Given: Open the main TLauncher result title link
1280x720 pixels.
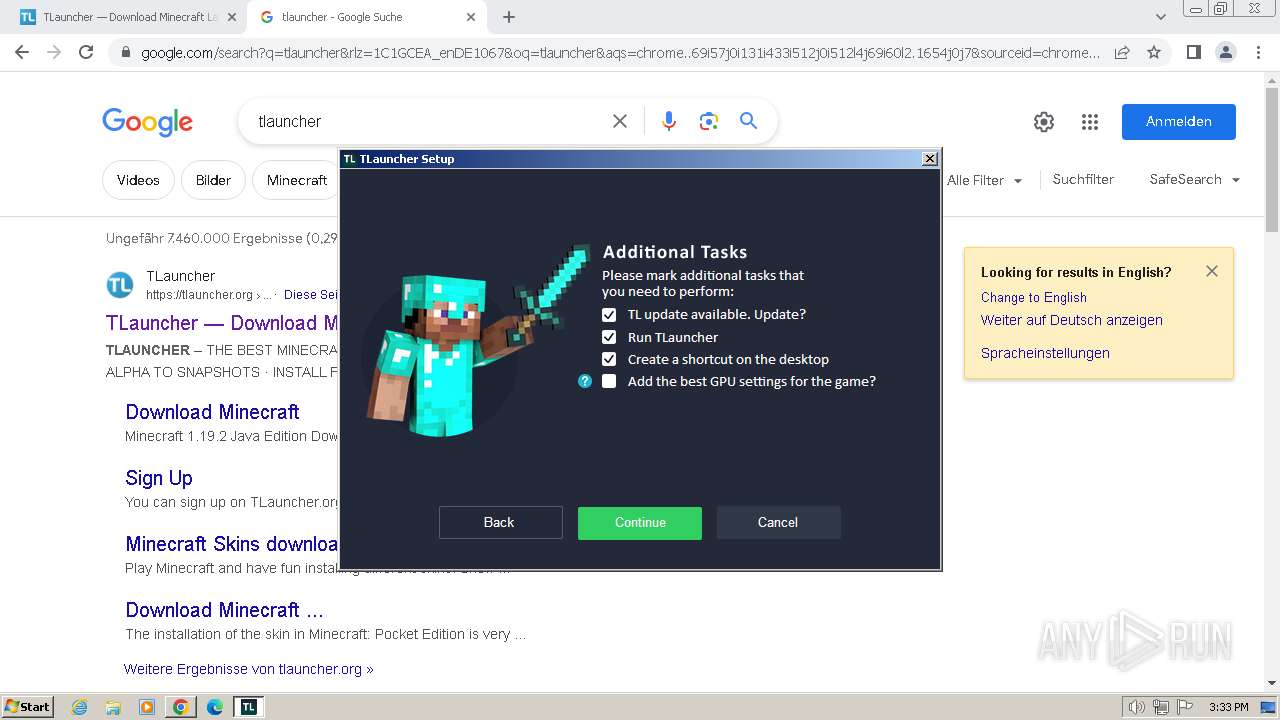Looking at the screenshot, I should 222,323.
